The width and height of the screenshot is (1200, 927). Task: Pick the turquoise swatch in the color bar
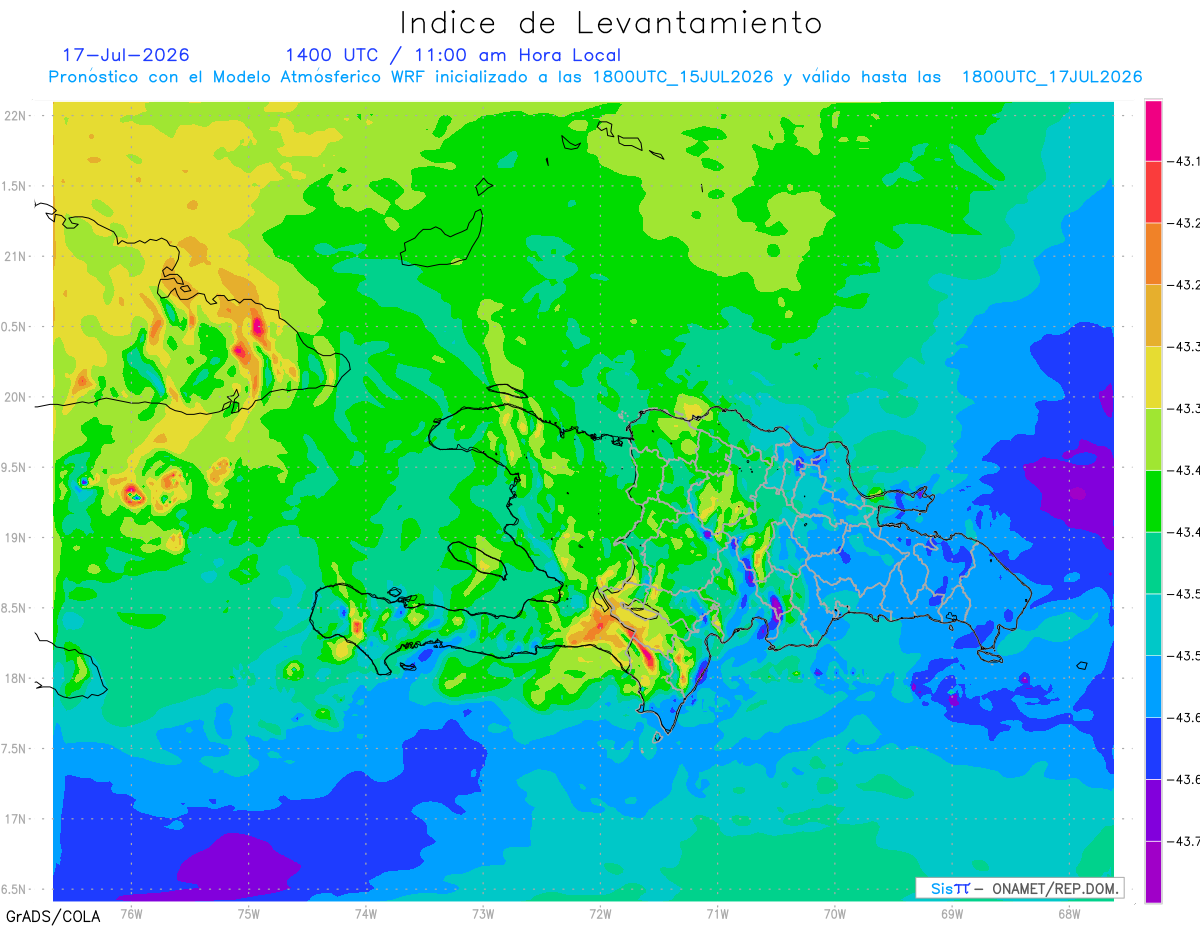(x=1153, y=625)
